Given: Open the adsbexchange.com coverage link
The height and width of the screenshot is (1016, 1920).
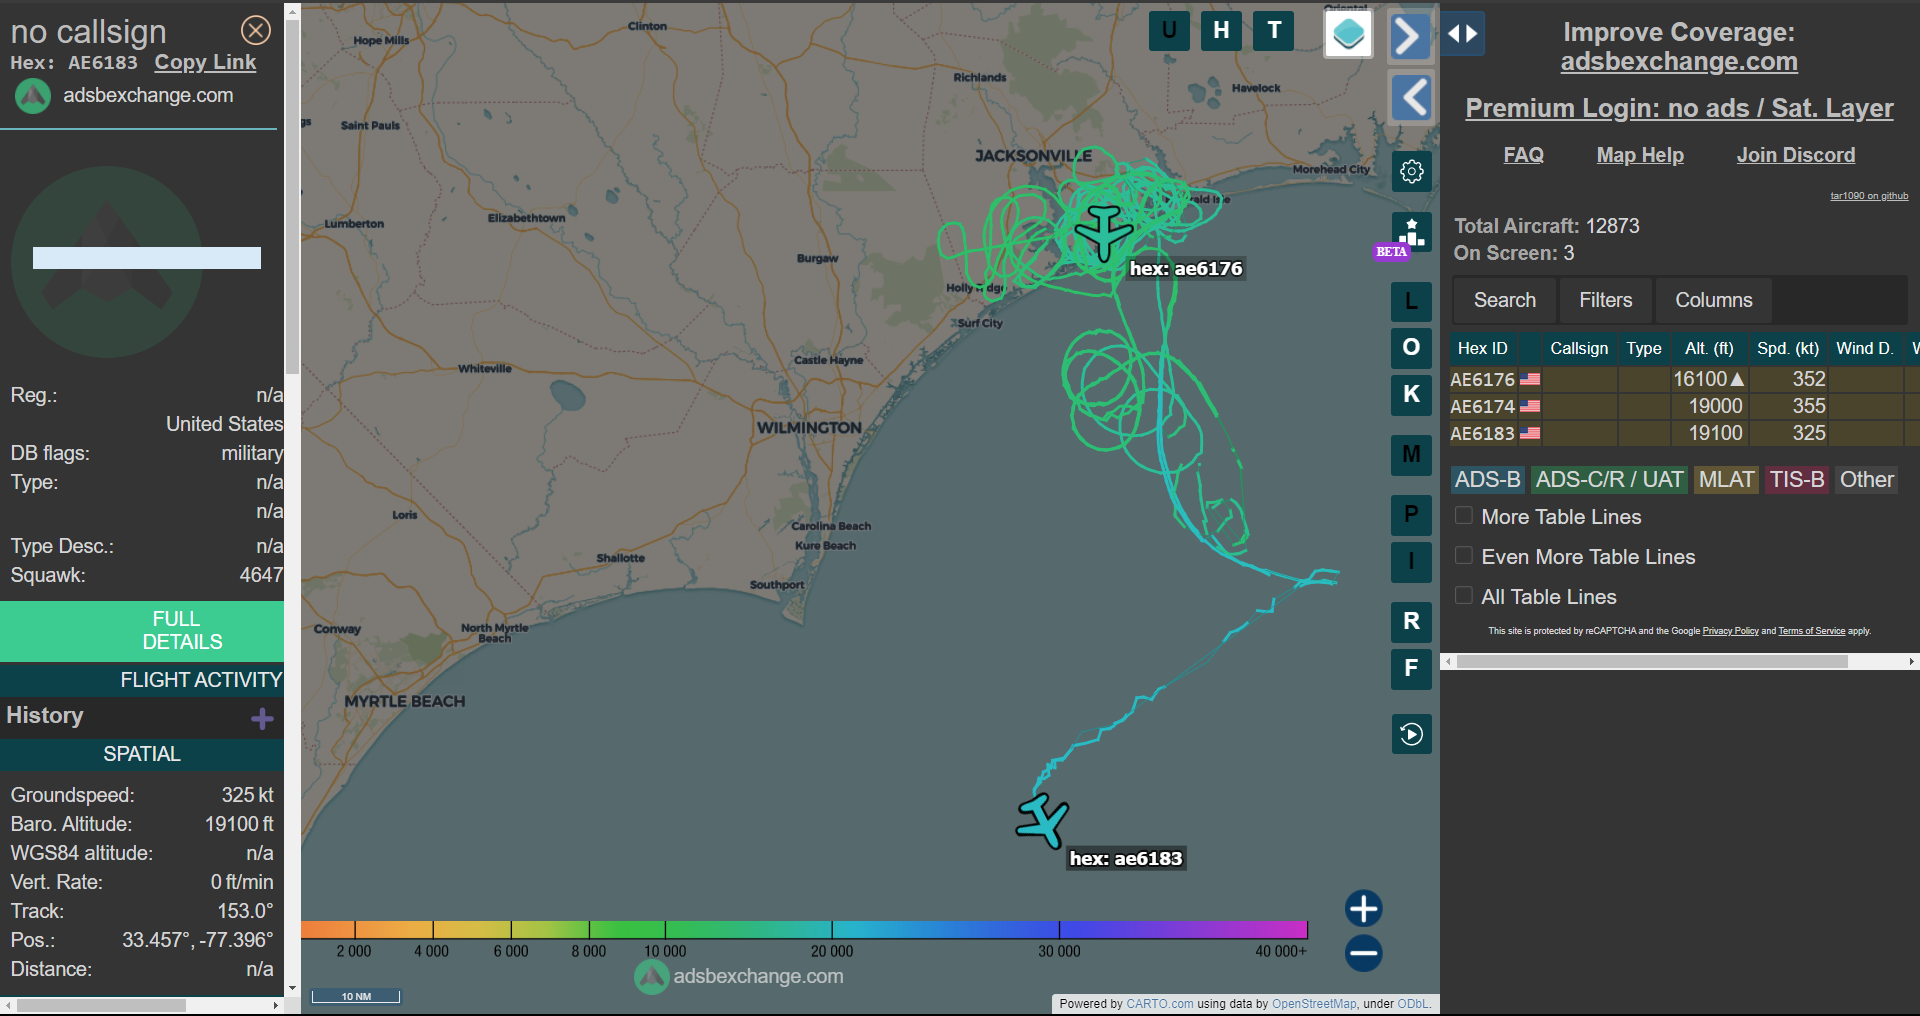Looking at the screenshot, I should pyautogui.click(x=1679, y=61).
